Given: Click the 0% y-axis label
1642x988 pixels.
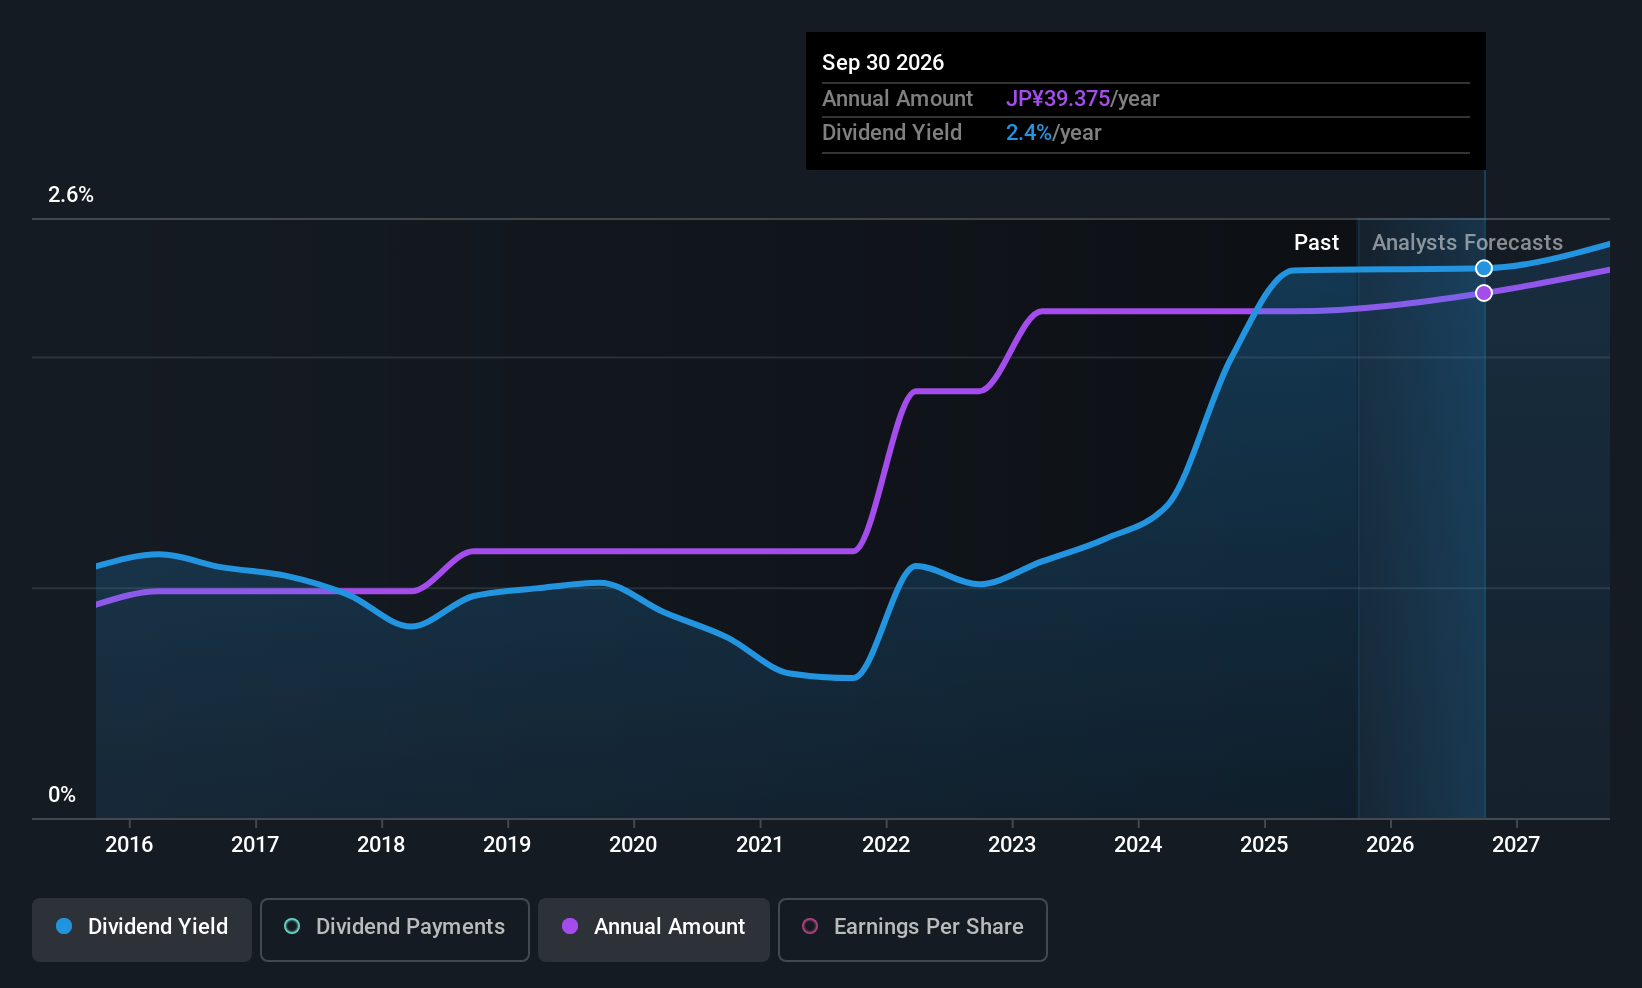Looking at the screenshot, I should click(x=62, y=795).
